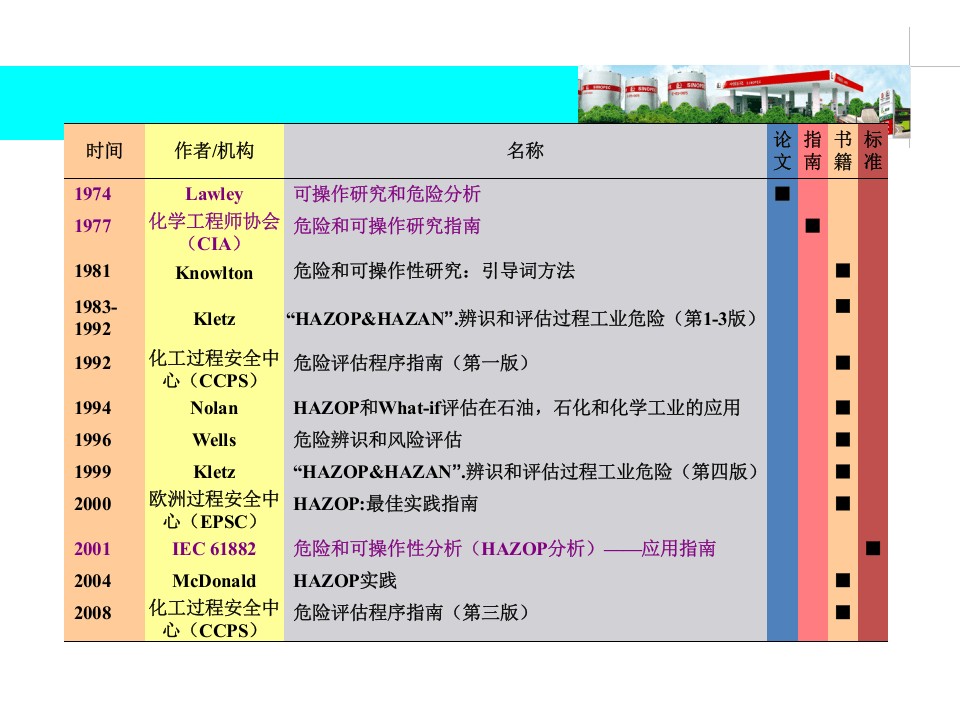Select the year cell '2000'
960x720 pixels.
[92, 504]
